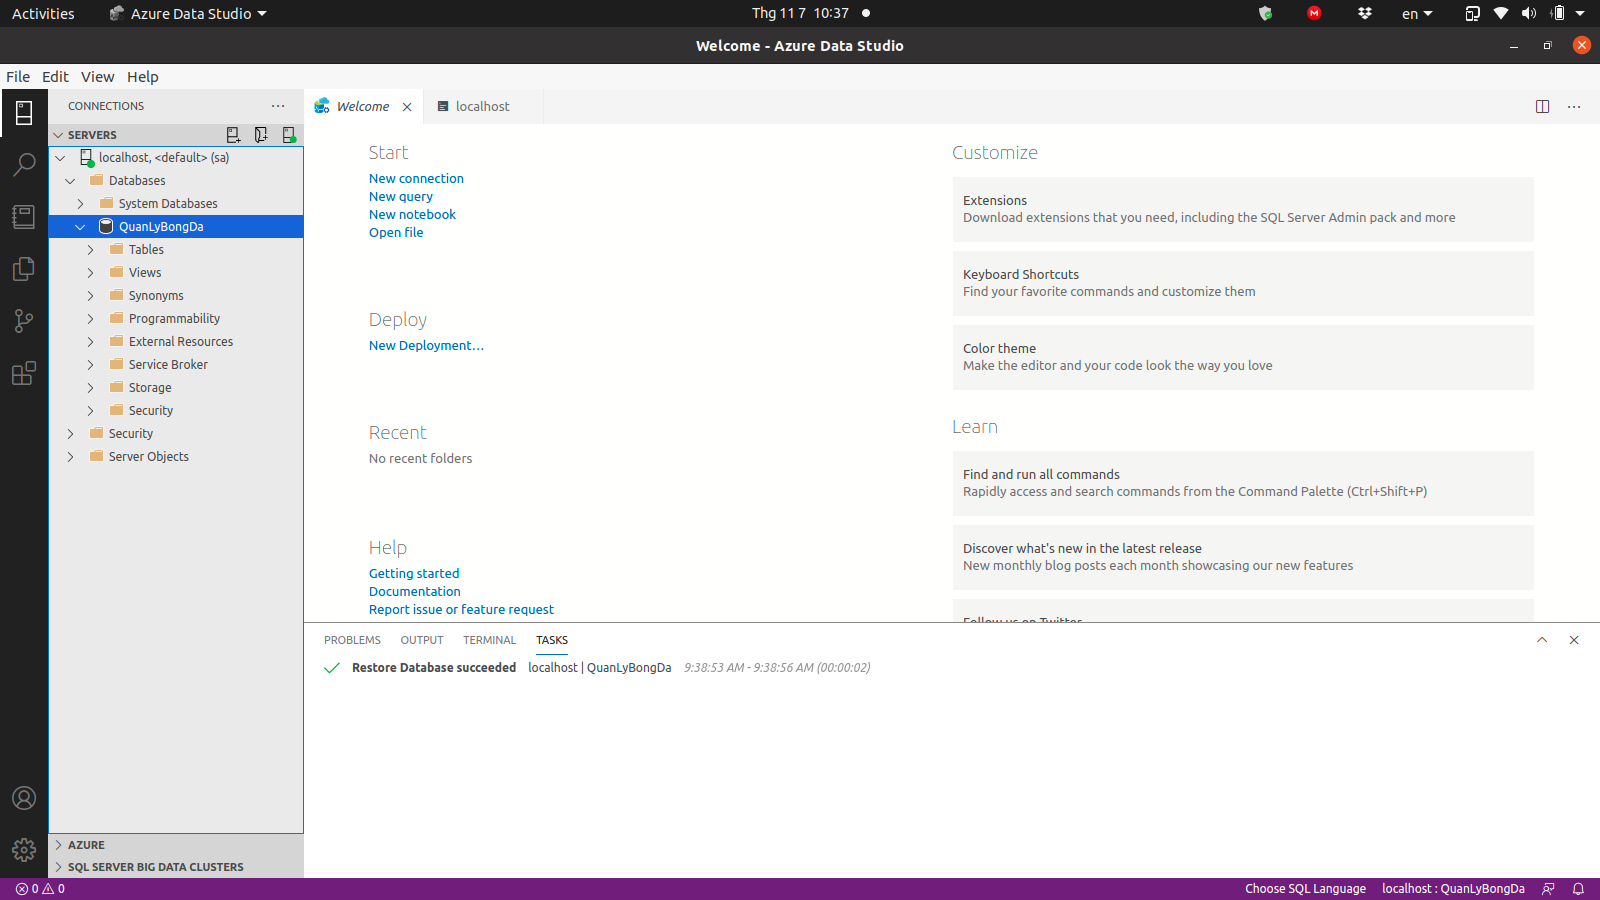Open the Dropbox tray icon
This screenshot has width=1600, height=900.
click(1365, 13)
